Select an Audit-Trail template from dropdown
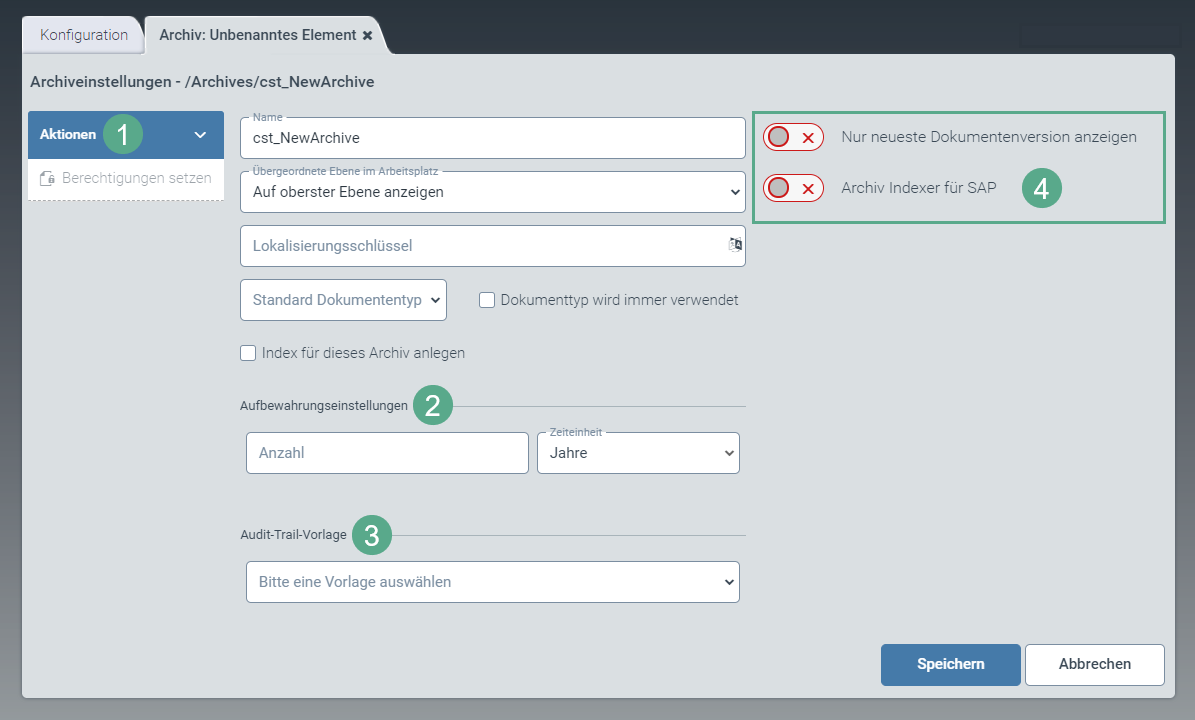Image resolution: width=1195 pixels, height=720 pixels. tap(492, 582)
